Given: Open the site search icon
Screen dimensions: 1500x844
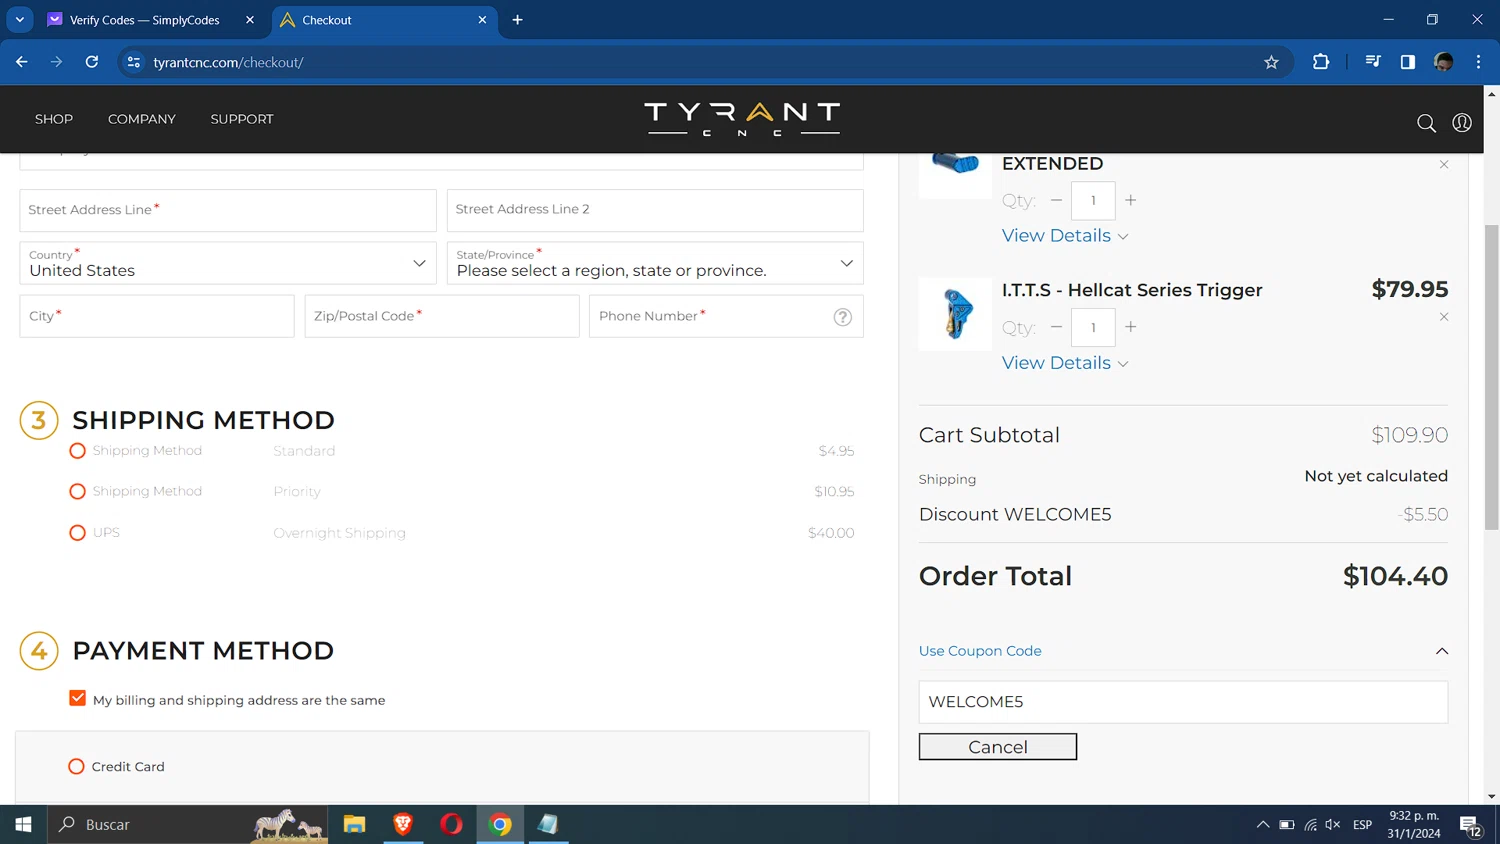Looking at the screenshot, I should tap(1426, 123).
